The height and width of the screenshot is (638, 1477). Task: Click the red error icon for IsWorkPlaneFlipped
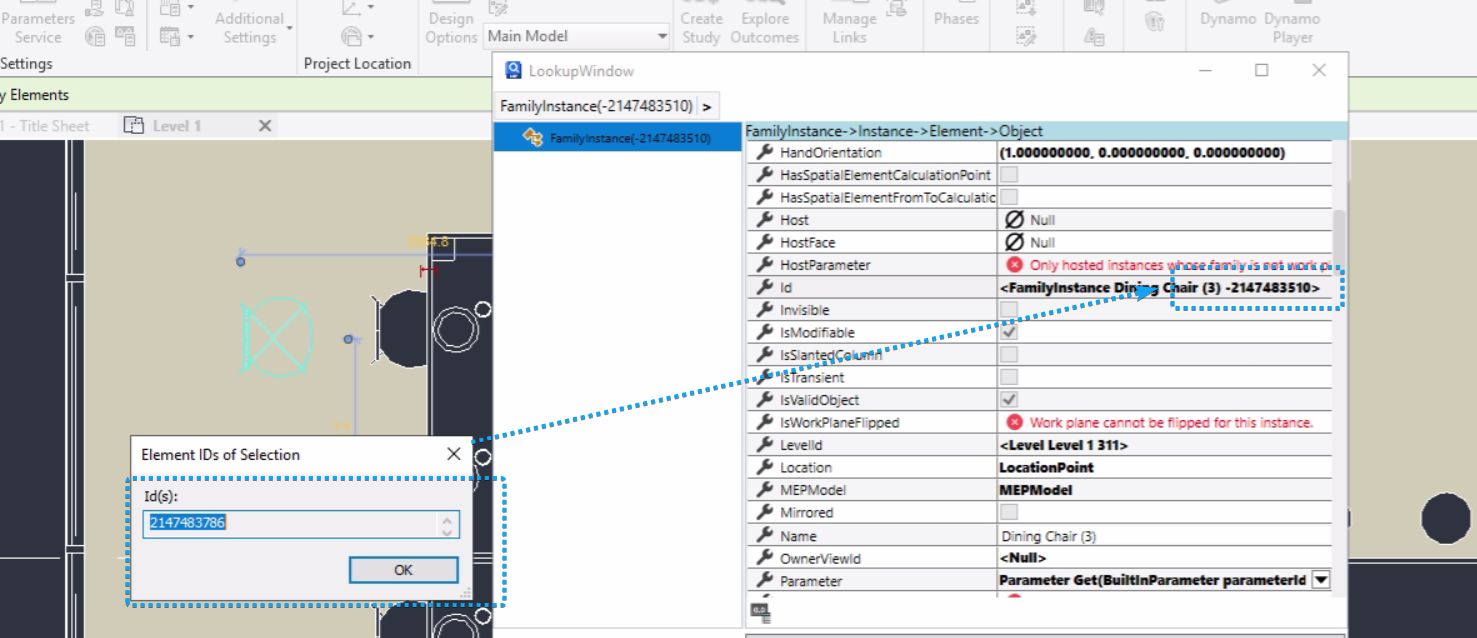click(x=1014, y=422)
